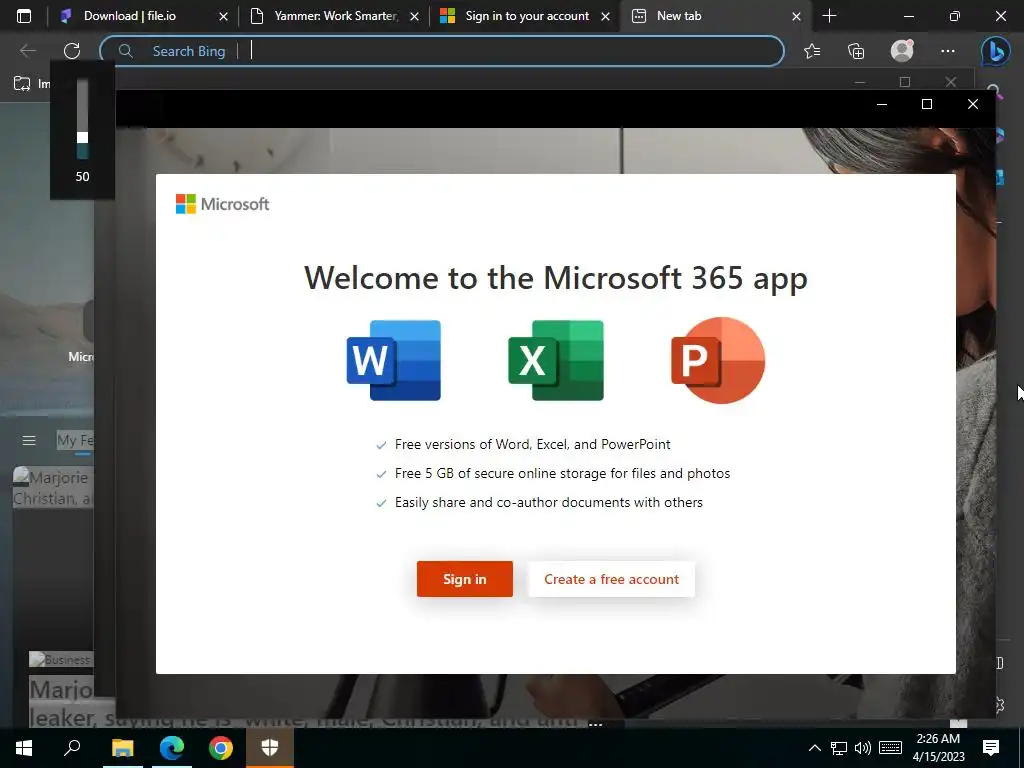Select the My Feed tab
This screenshot has width=1024, height=768.
tap(75, 440)
